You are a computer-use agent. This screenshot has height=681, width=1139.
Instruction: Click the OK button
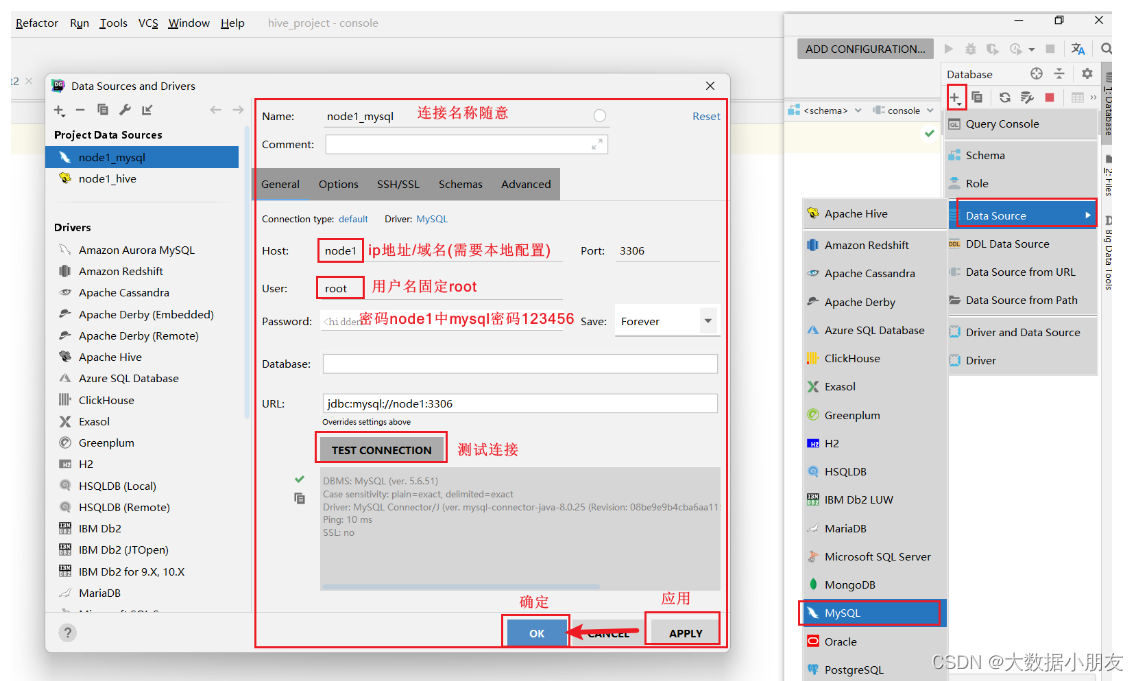point(536,633)
